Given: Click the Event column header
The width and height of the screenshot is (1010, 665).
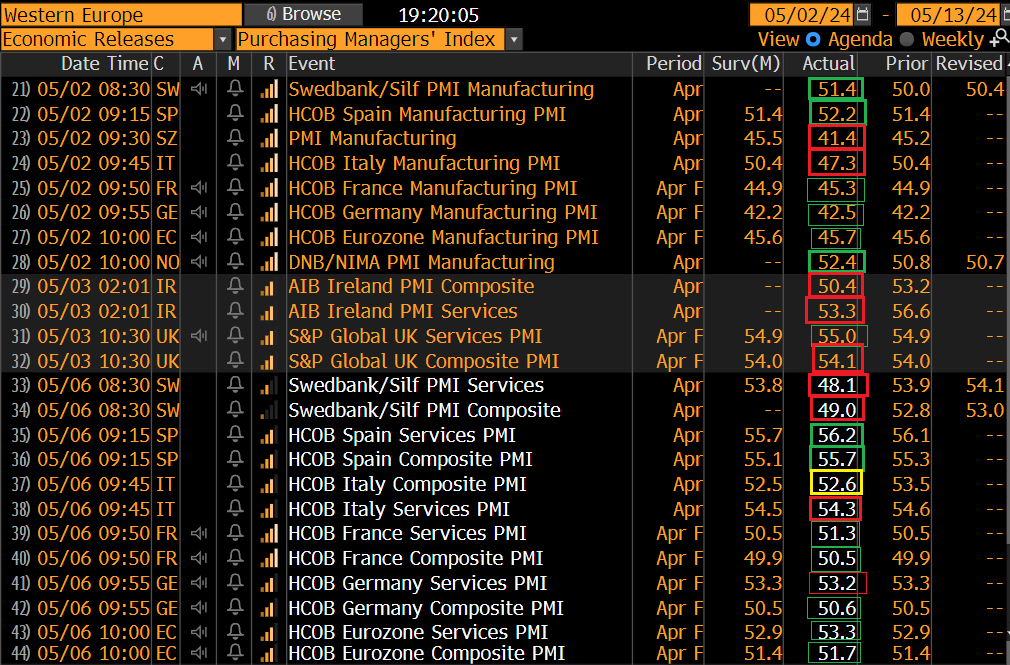Looking at the screenshot, I should pyautogui.click(x=312, y=64).
